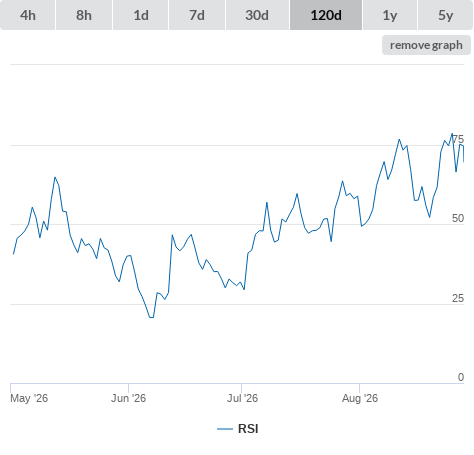474x455 pixels.
Task: Click the Aug '26 axis label
Action: click(360, 398)
